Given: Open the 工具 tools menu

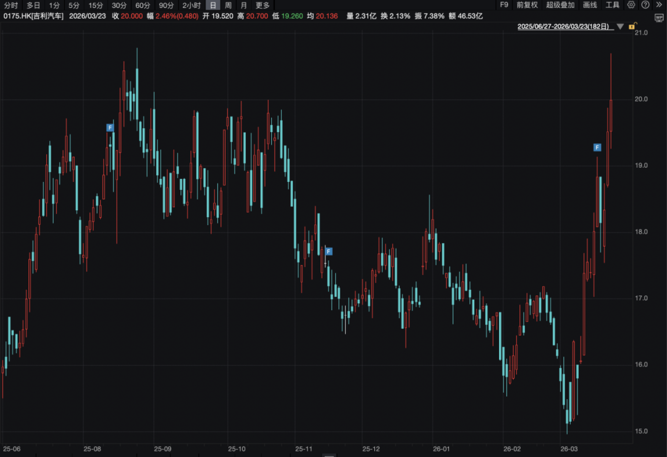Looking at the screenshot, I should (612, 5).
